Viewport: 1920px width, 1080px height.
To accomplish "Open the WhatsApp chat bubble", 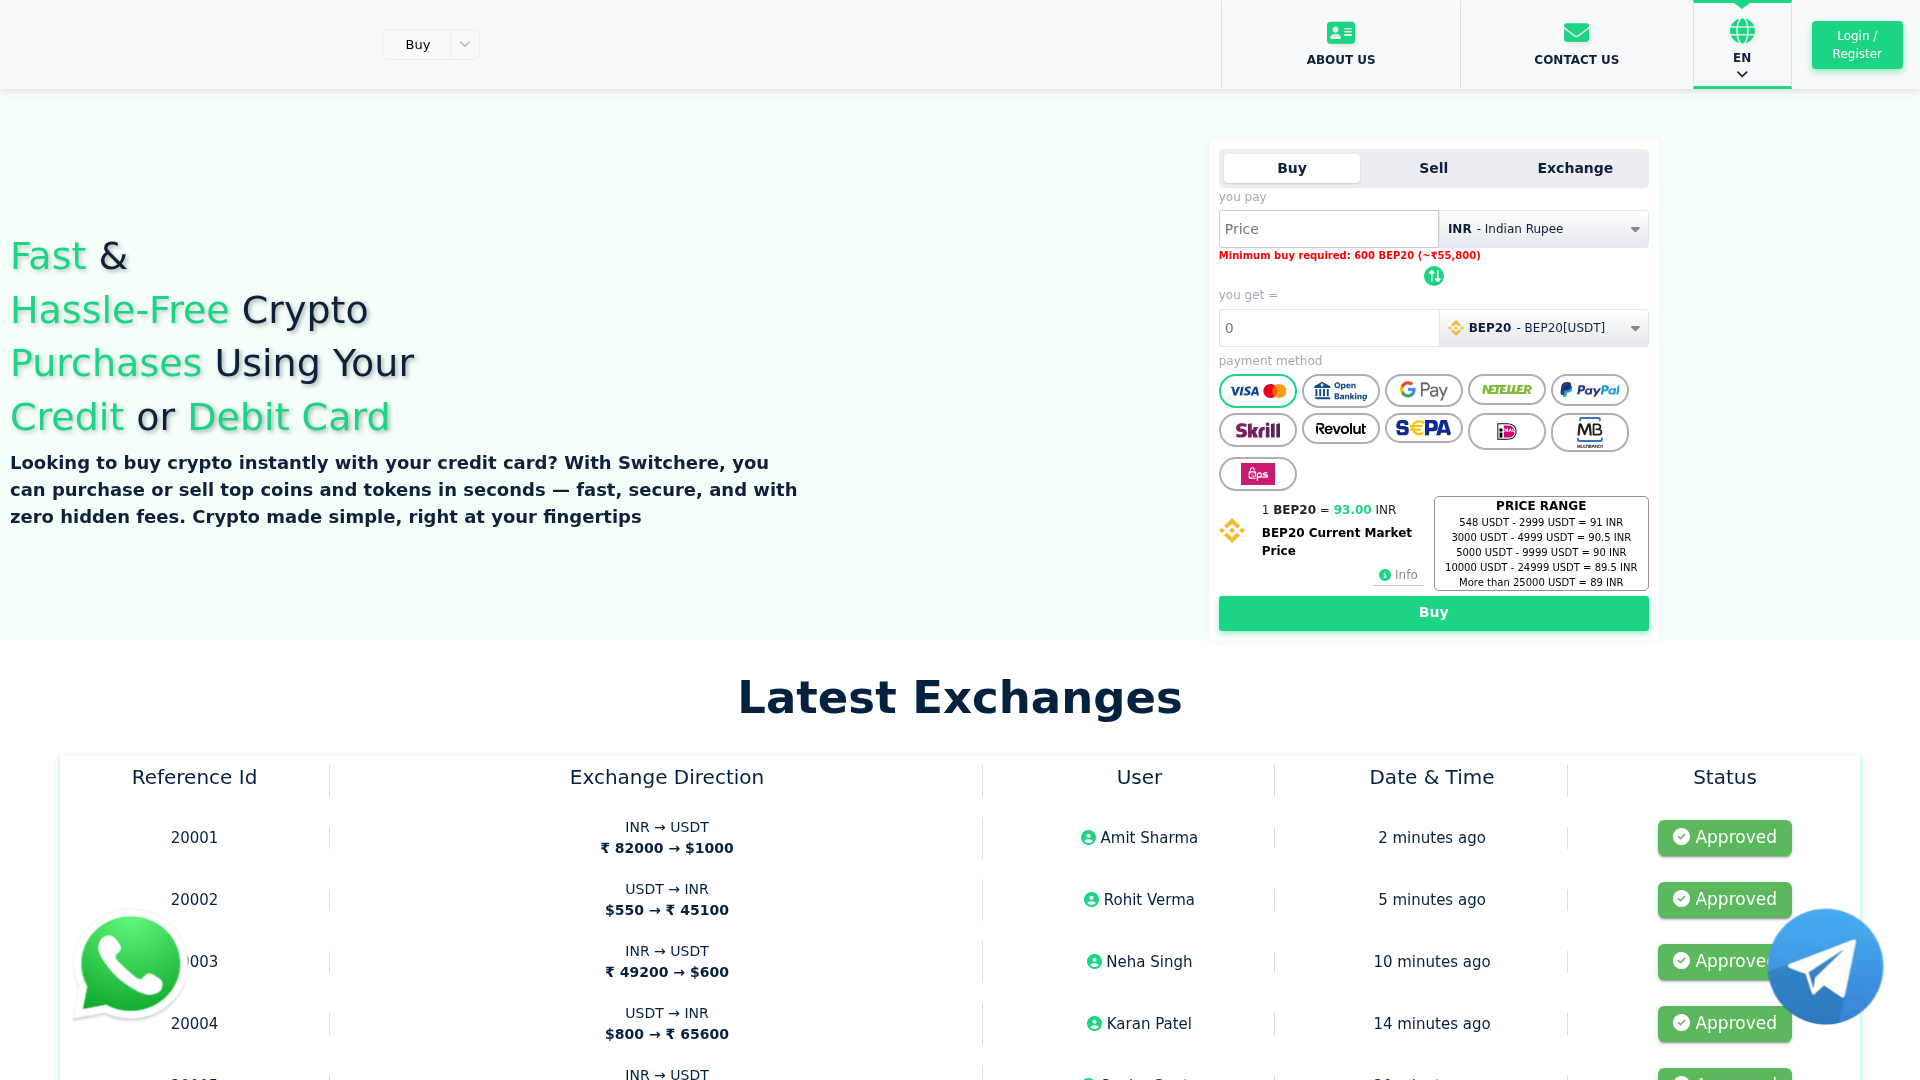I will (x=130, y=964).
